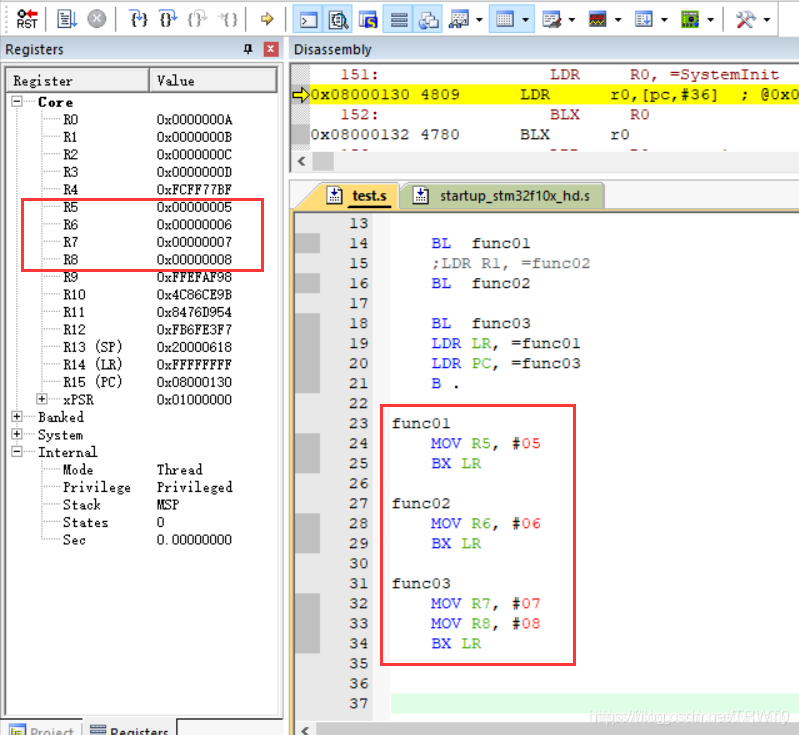Select R5 value 0x00000005
Viewport: 799px width, 735px height.
pyautogui.click(x=194, y=207)
